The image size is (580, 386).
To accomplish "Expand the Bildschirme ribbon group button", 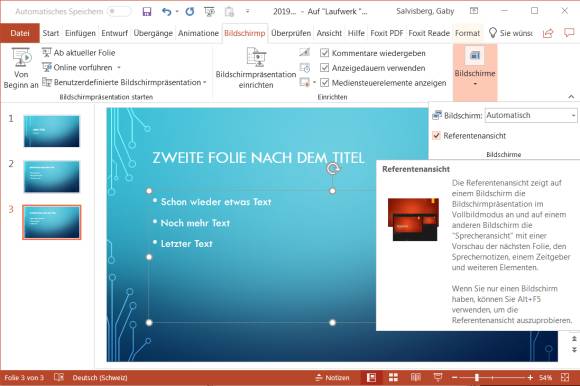I will click(475, 72).
